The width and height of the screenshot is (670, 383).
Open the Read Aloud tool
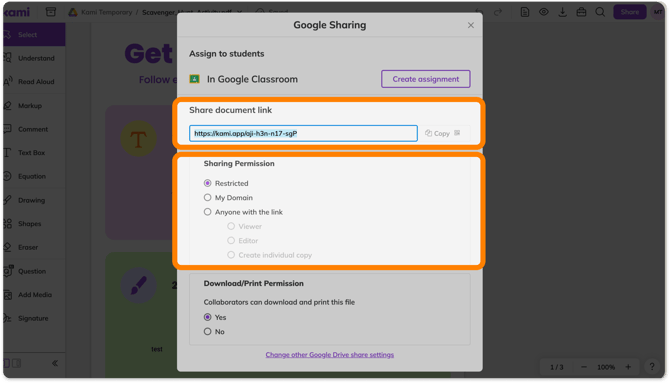pyautogui.click(x=33, y=82)
